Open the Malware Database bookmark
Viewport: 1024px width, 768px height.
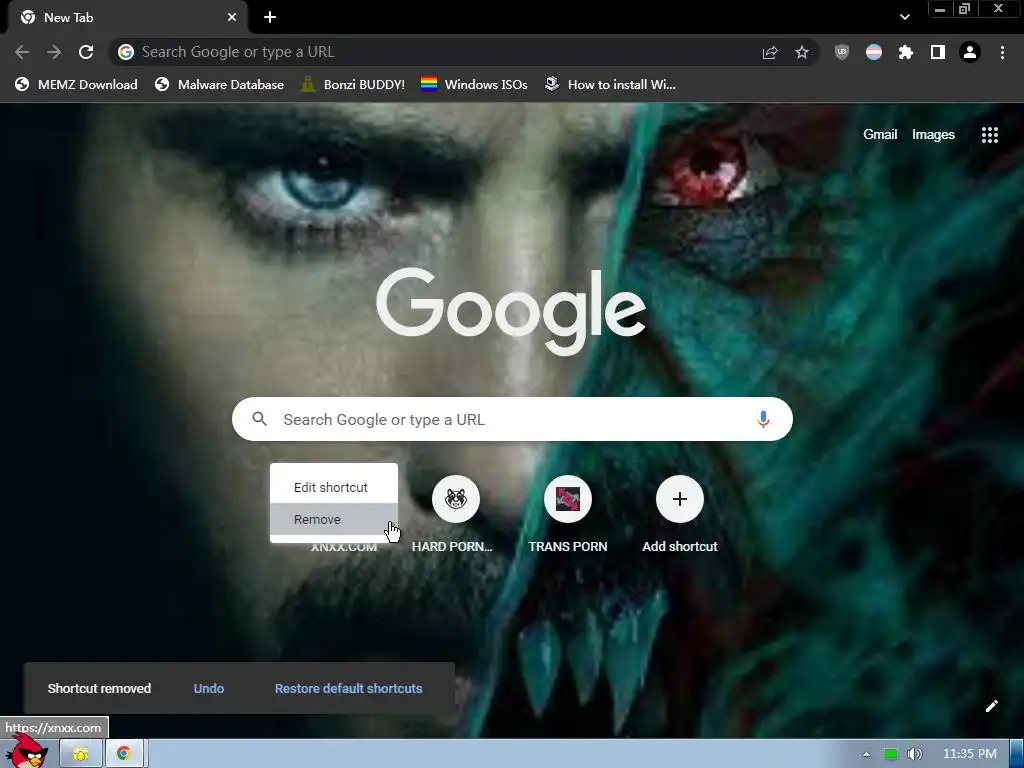coord(219,84)
